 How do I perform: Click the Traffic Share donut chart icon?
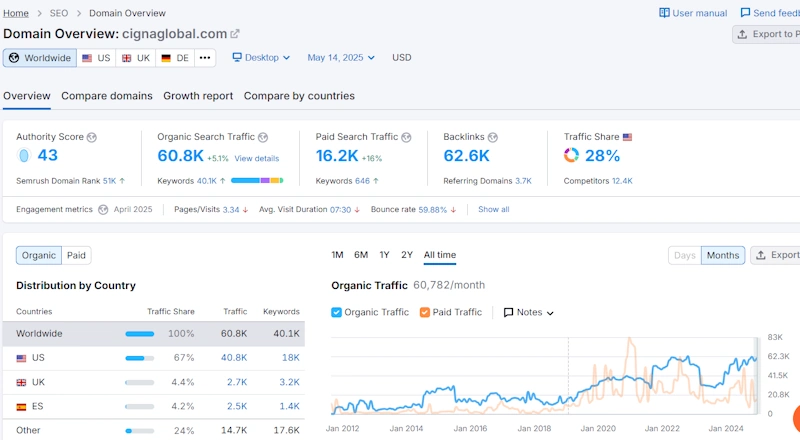(x=571, y=155)
